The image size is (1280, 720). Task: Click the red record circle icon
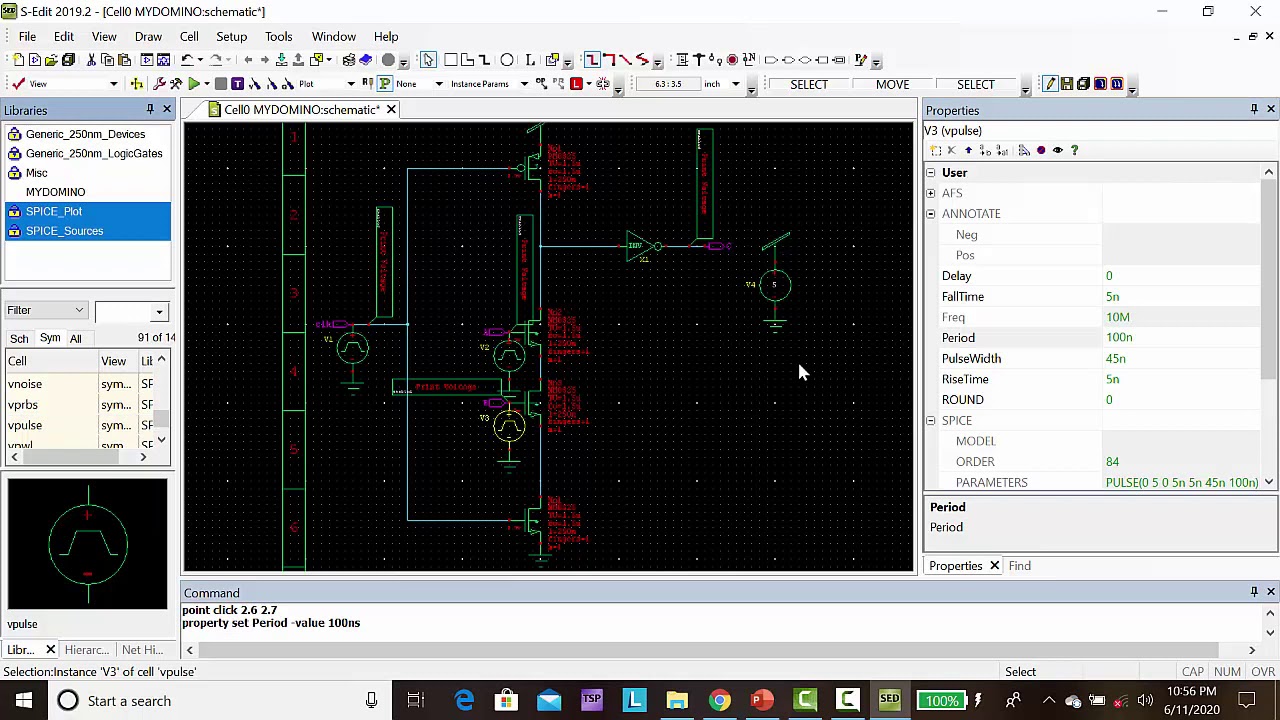pos(732,59)
